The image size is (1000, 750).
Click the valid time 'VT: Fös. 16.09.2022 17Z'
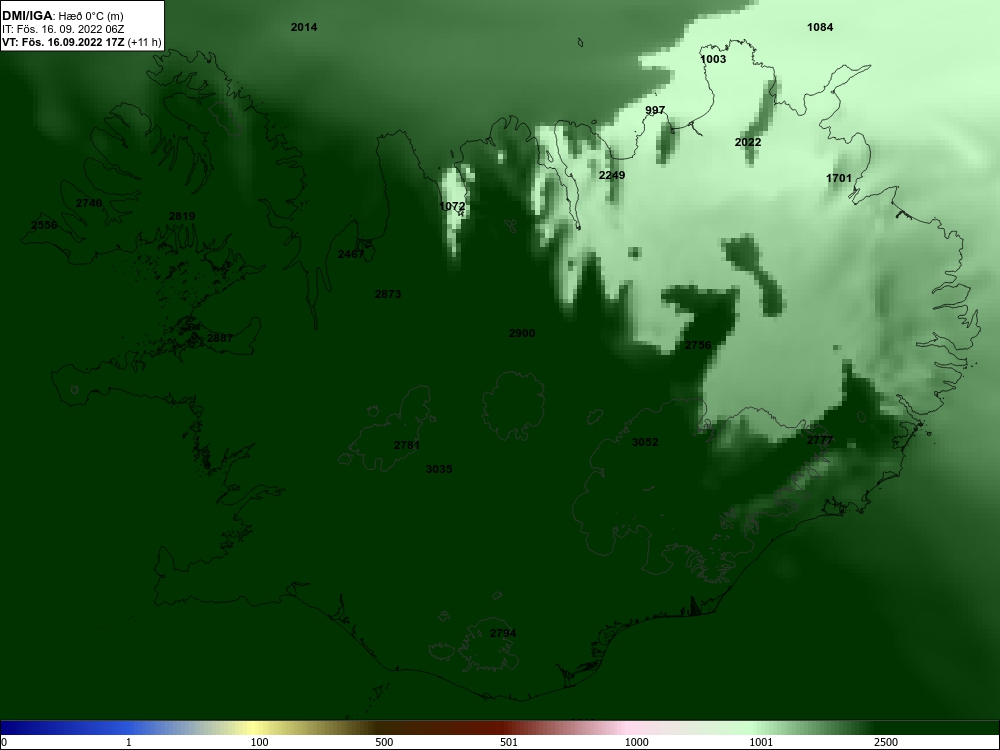(x=63, y=42)
